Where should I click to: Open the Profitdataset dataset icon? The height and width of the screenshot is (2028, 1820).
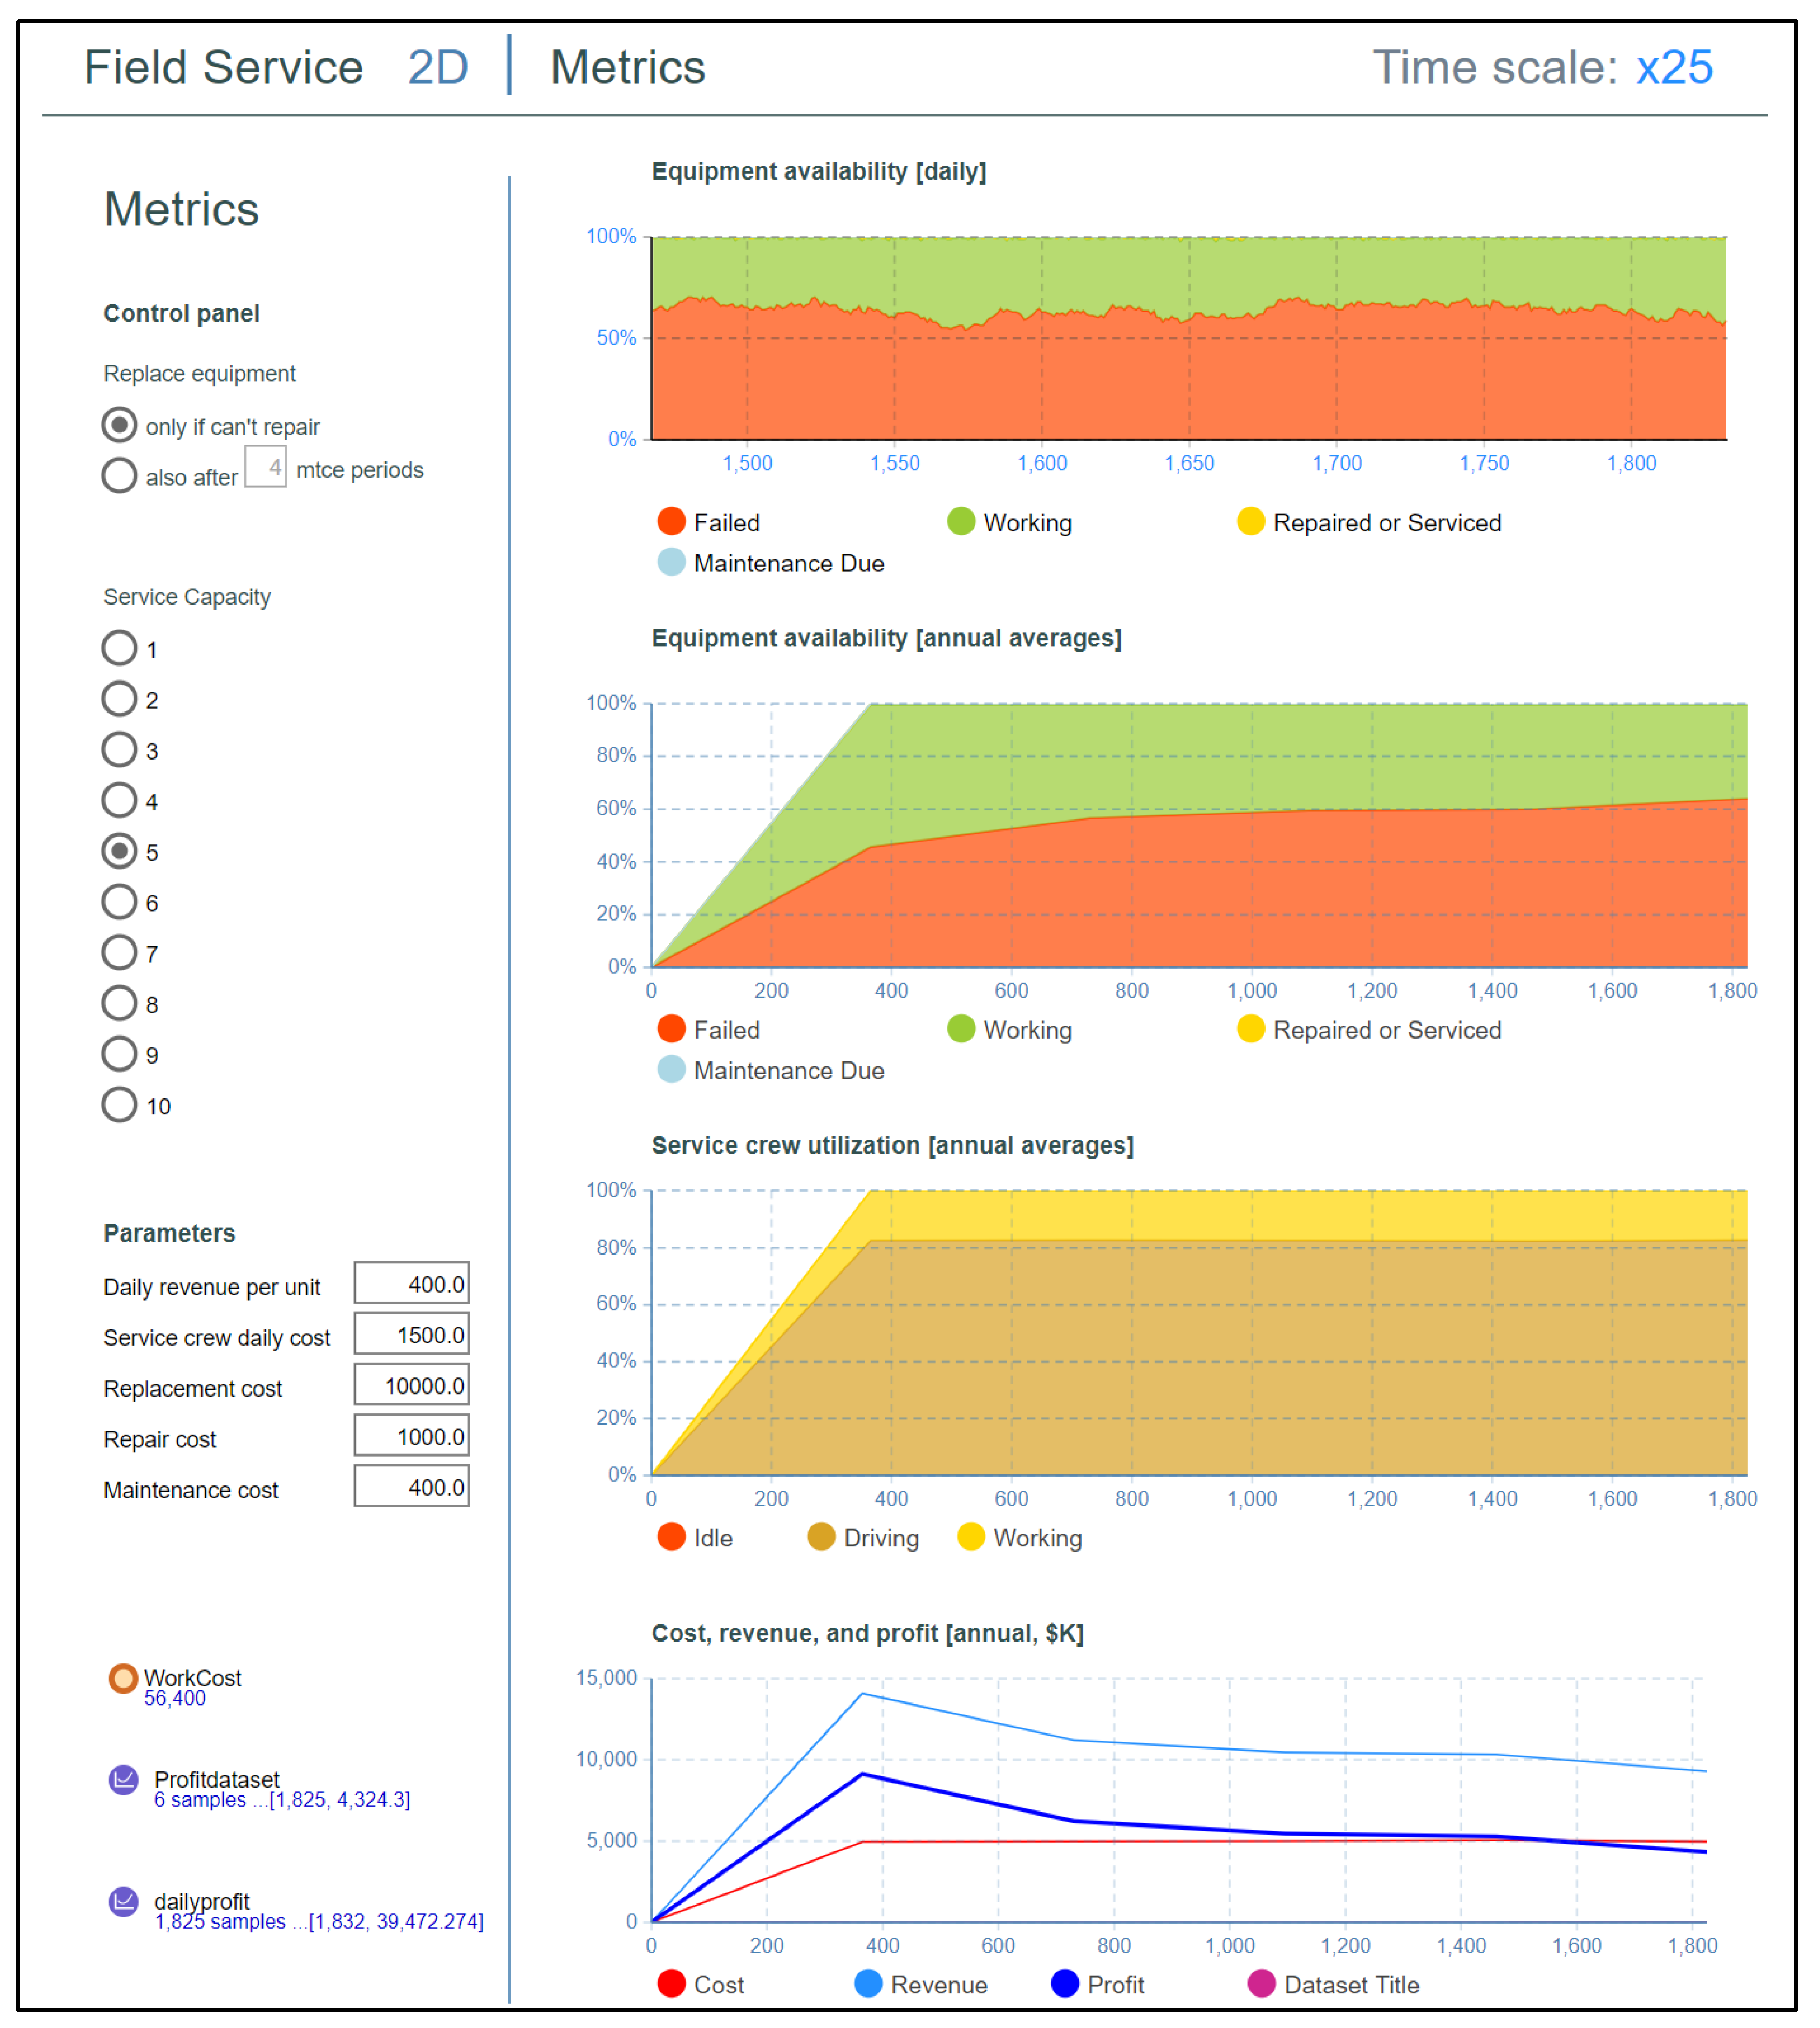123,1780
